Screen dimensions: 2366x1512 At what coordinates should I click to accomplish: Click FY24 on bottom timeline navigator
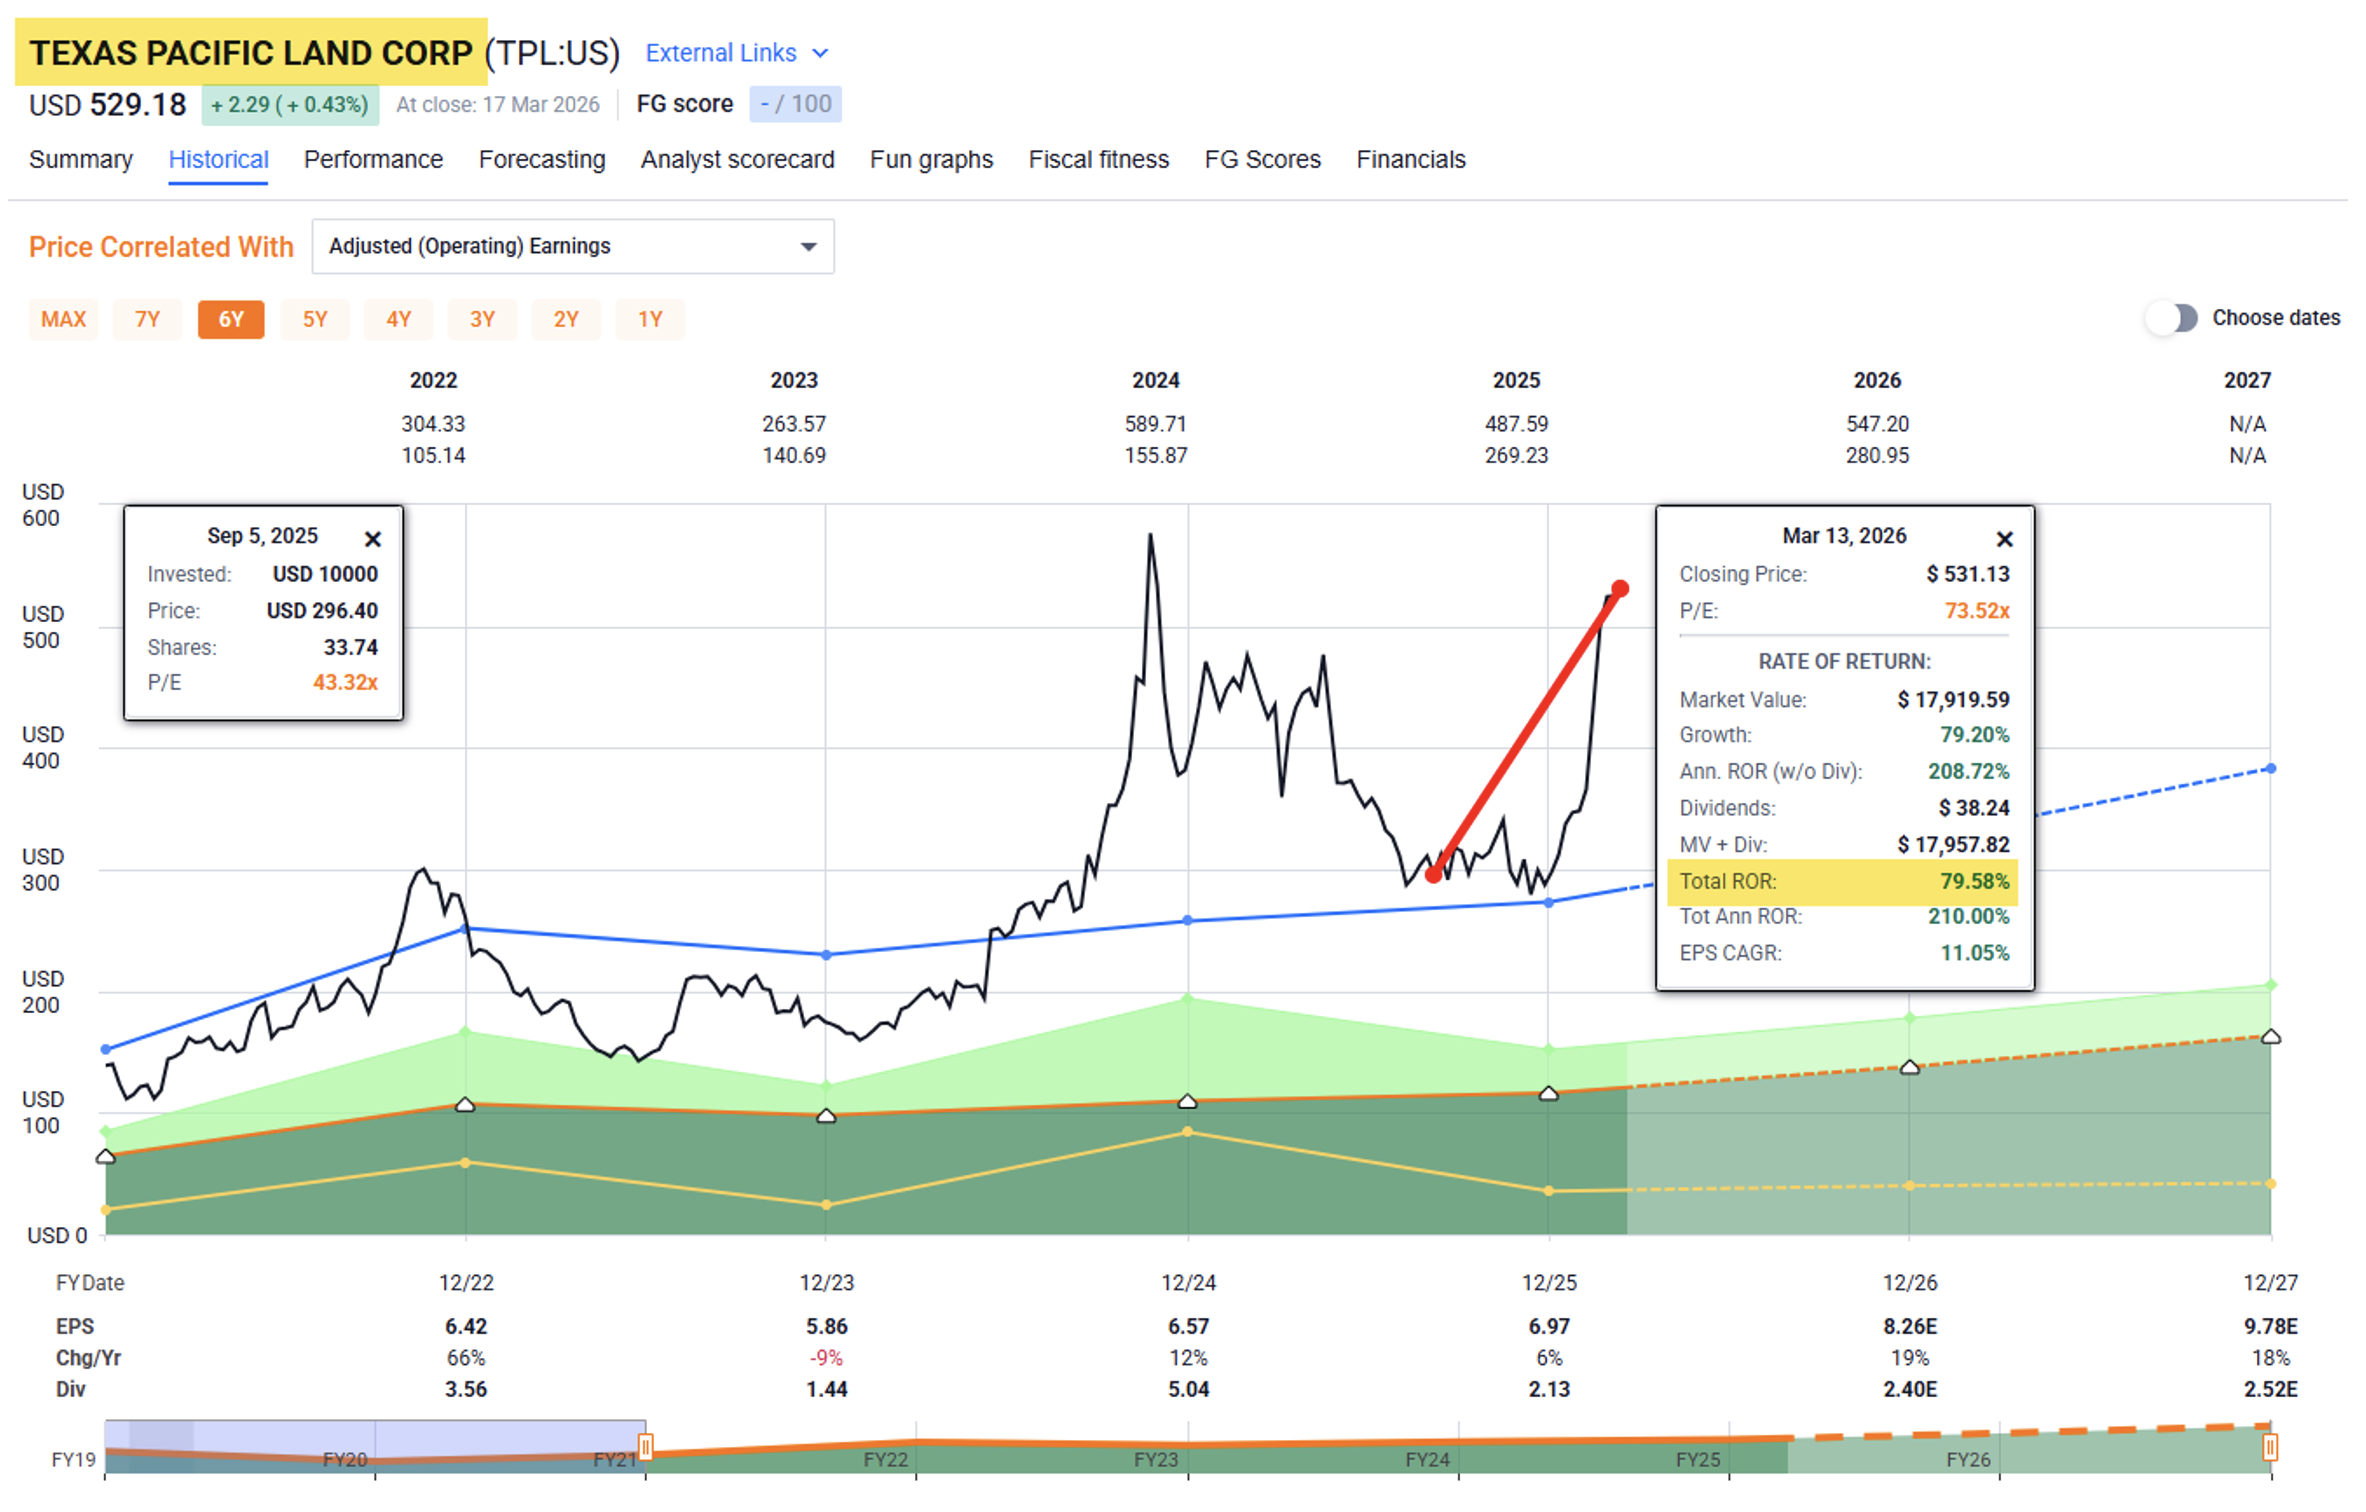pyautogui.click(x=1426, y=1460)
